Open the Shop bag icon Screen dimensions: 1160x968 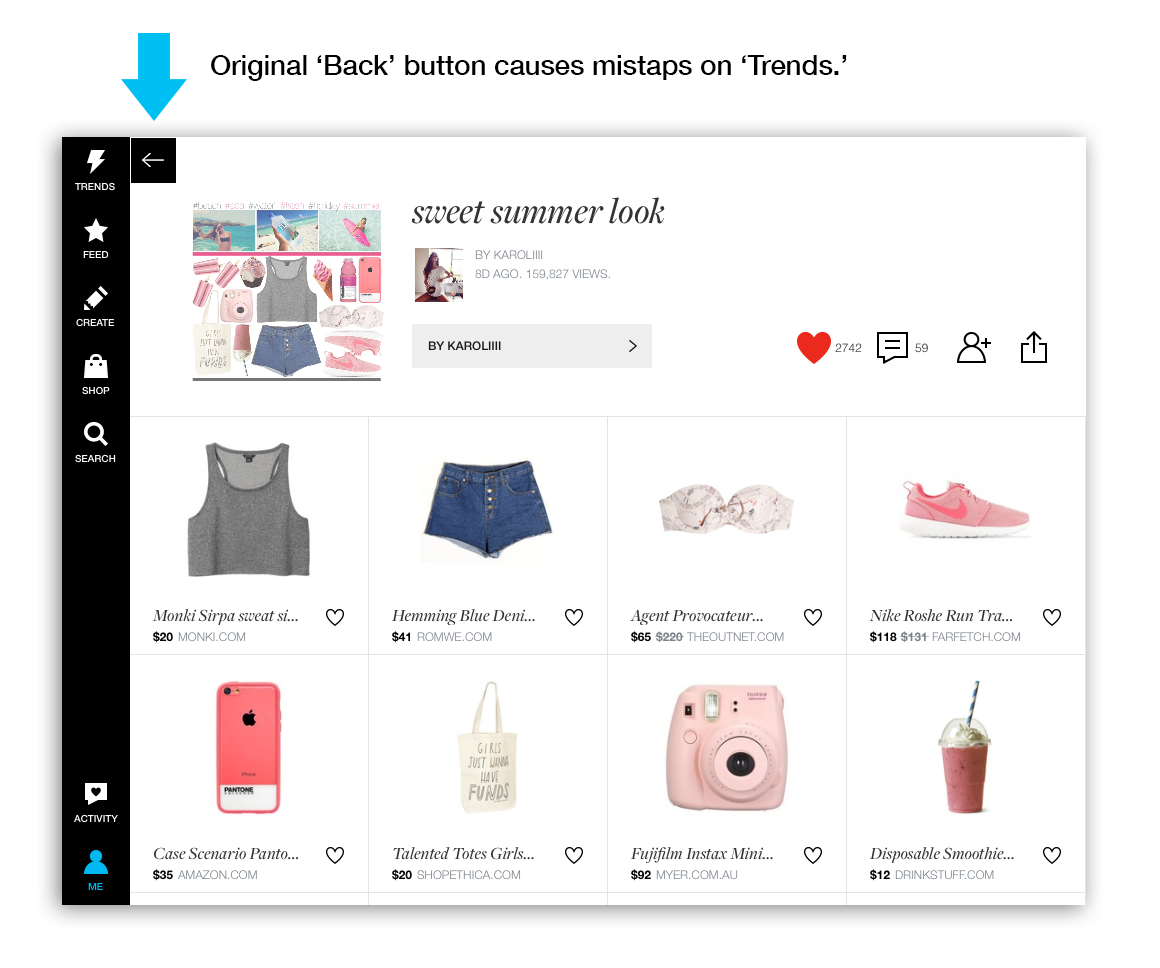[x=95, y=374]
